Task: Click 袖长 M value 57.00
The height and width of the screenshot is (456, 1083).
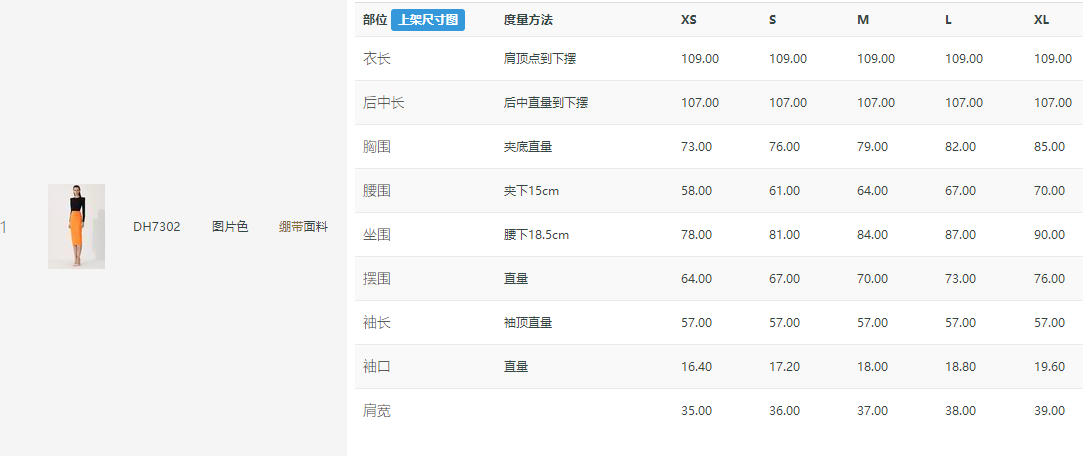Action: click(x=872, y=323)
